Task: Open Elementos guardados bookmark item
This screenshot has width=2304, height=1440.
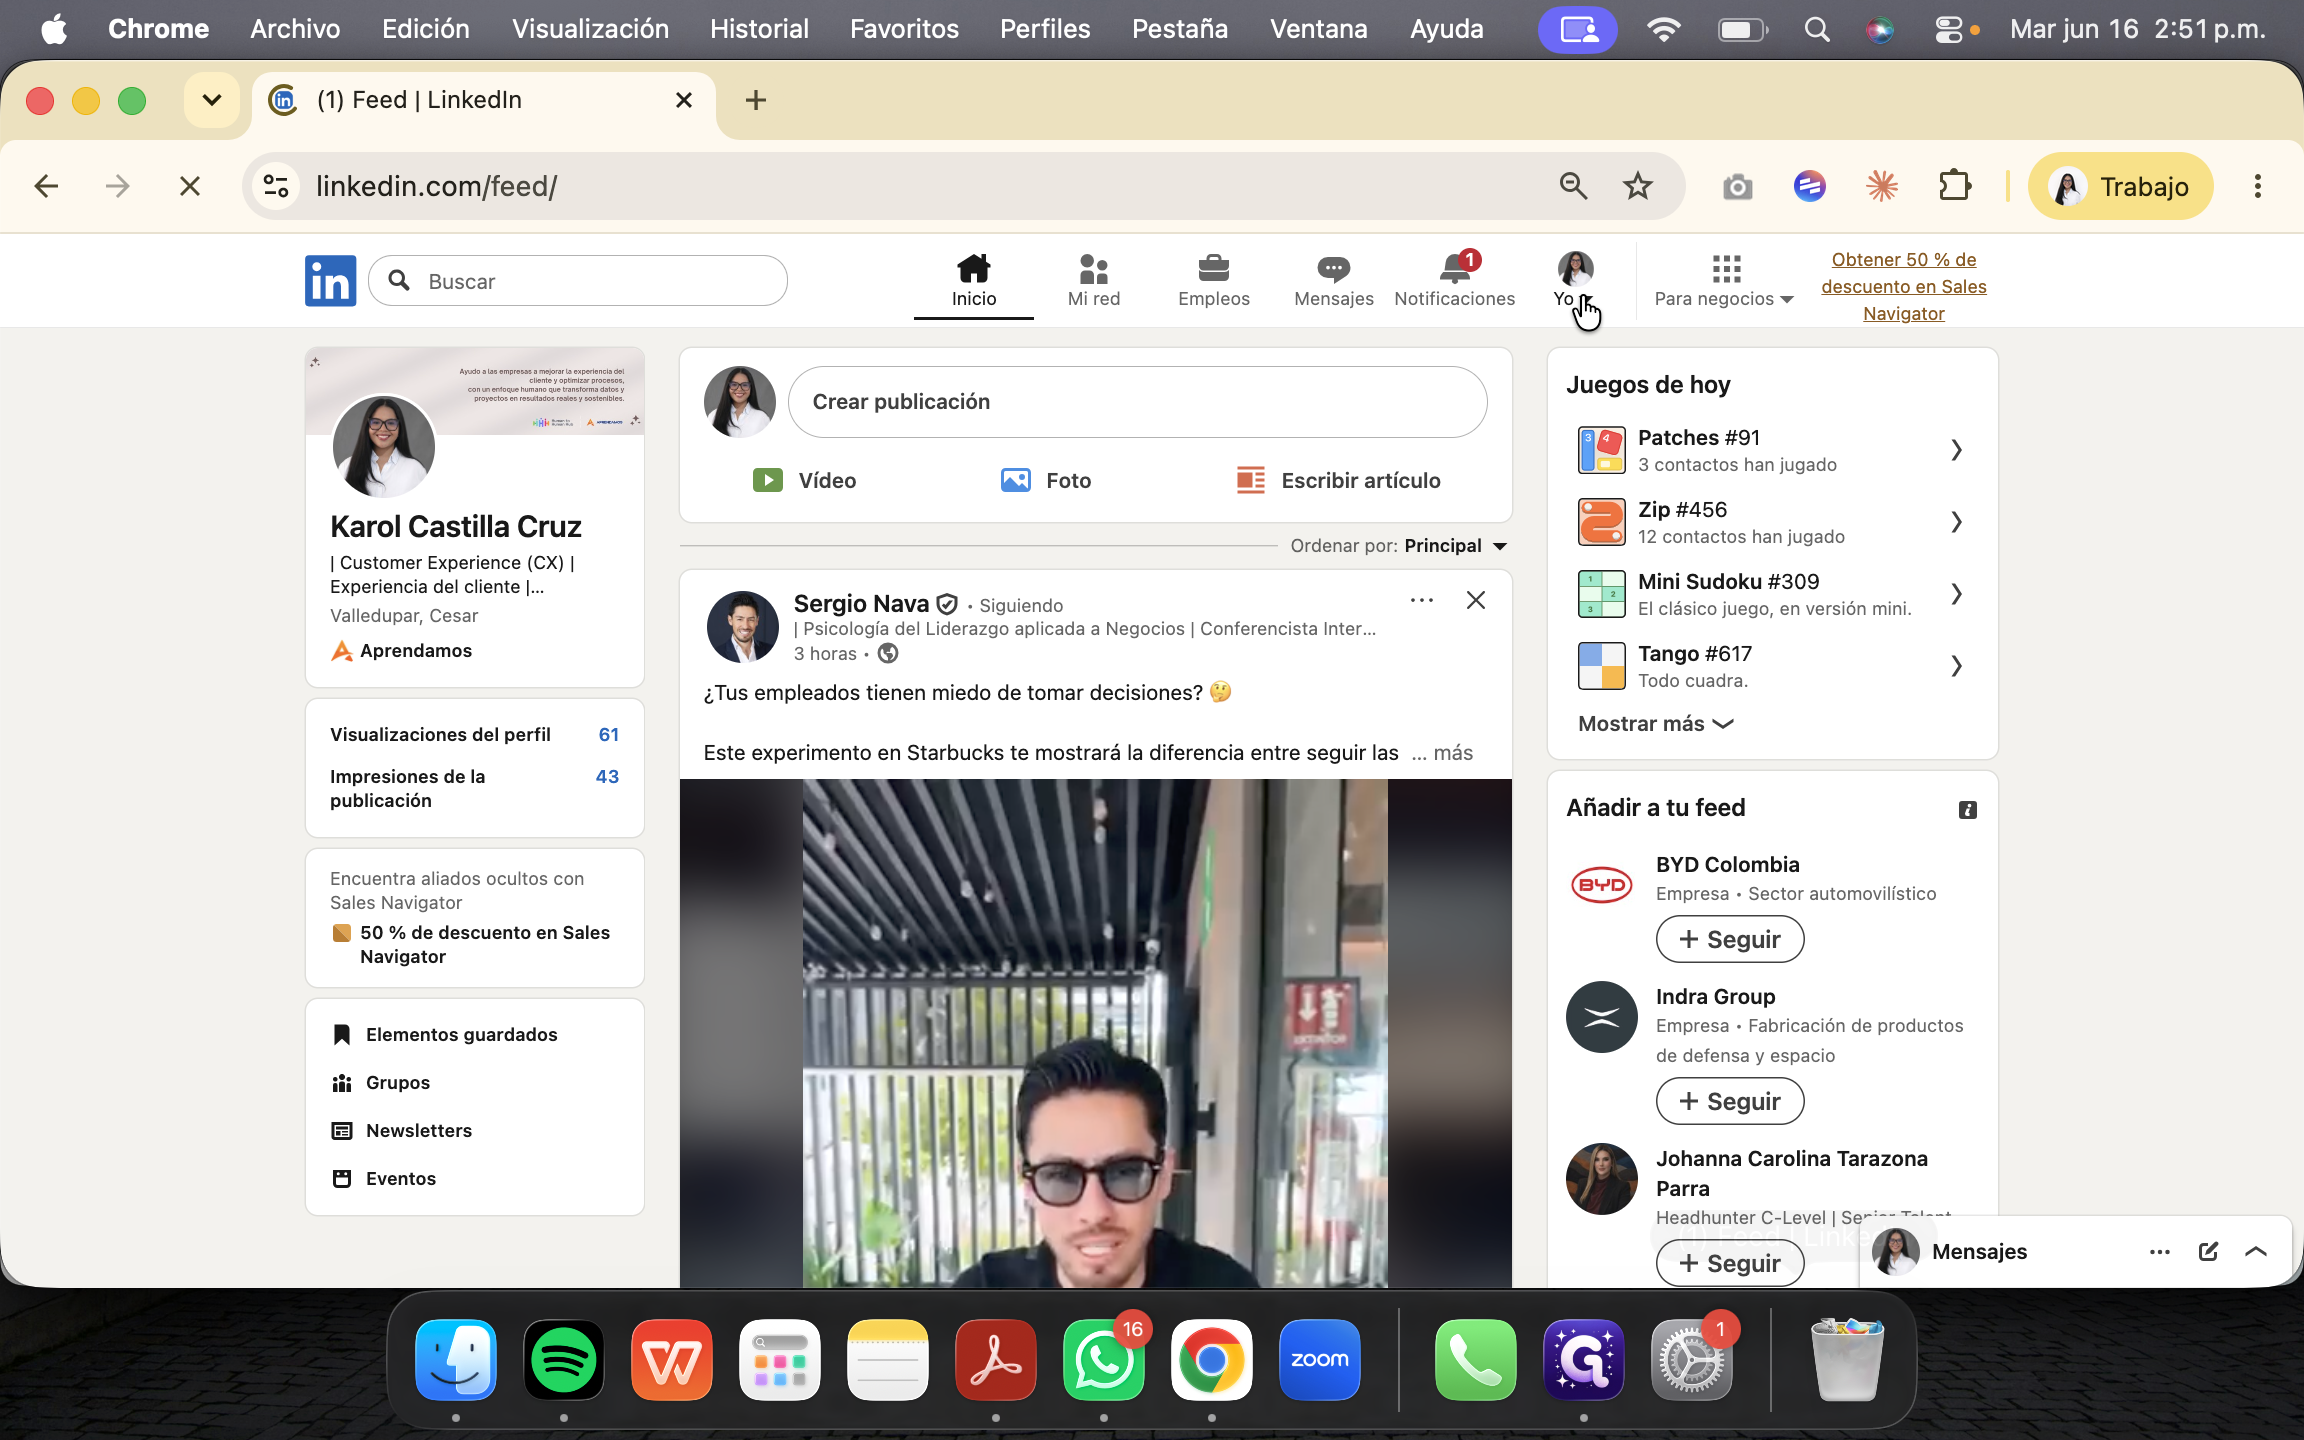Action: pos(444,1034)
